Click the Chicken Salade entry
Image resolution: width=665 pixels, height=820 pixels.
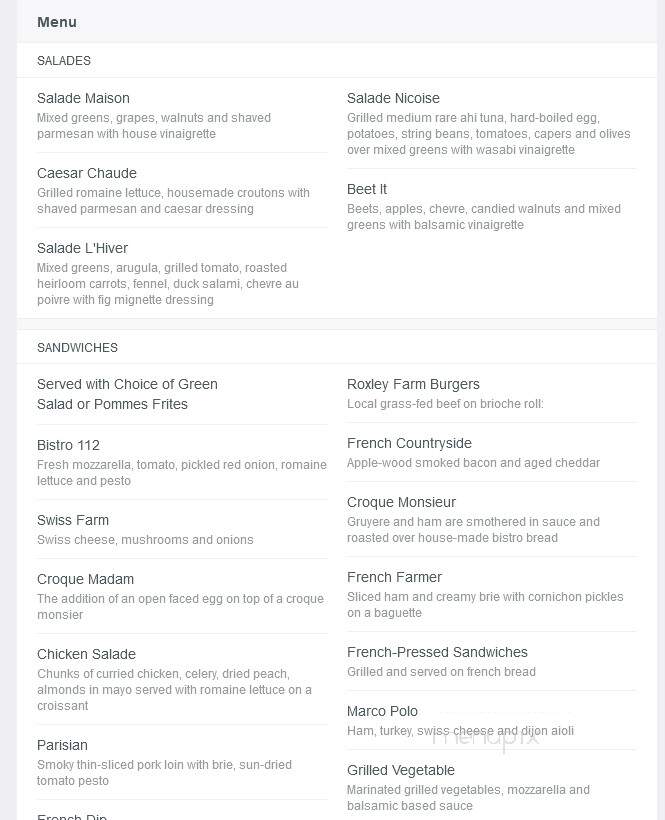86,654
